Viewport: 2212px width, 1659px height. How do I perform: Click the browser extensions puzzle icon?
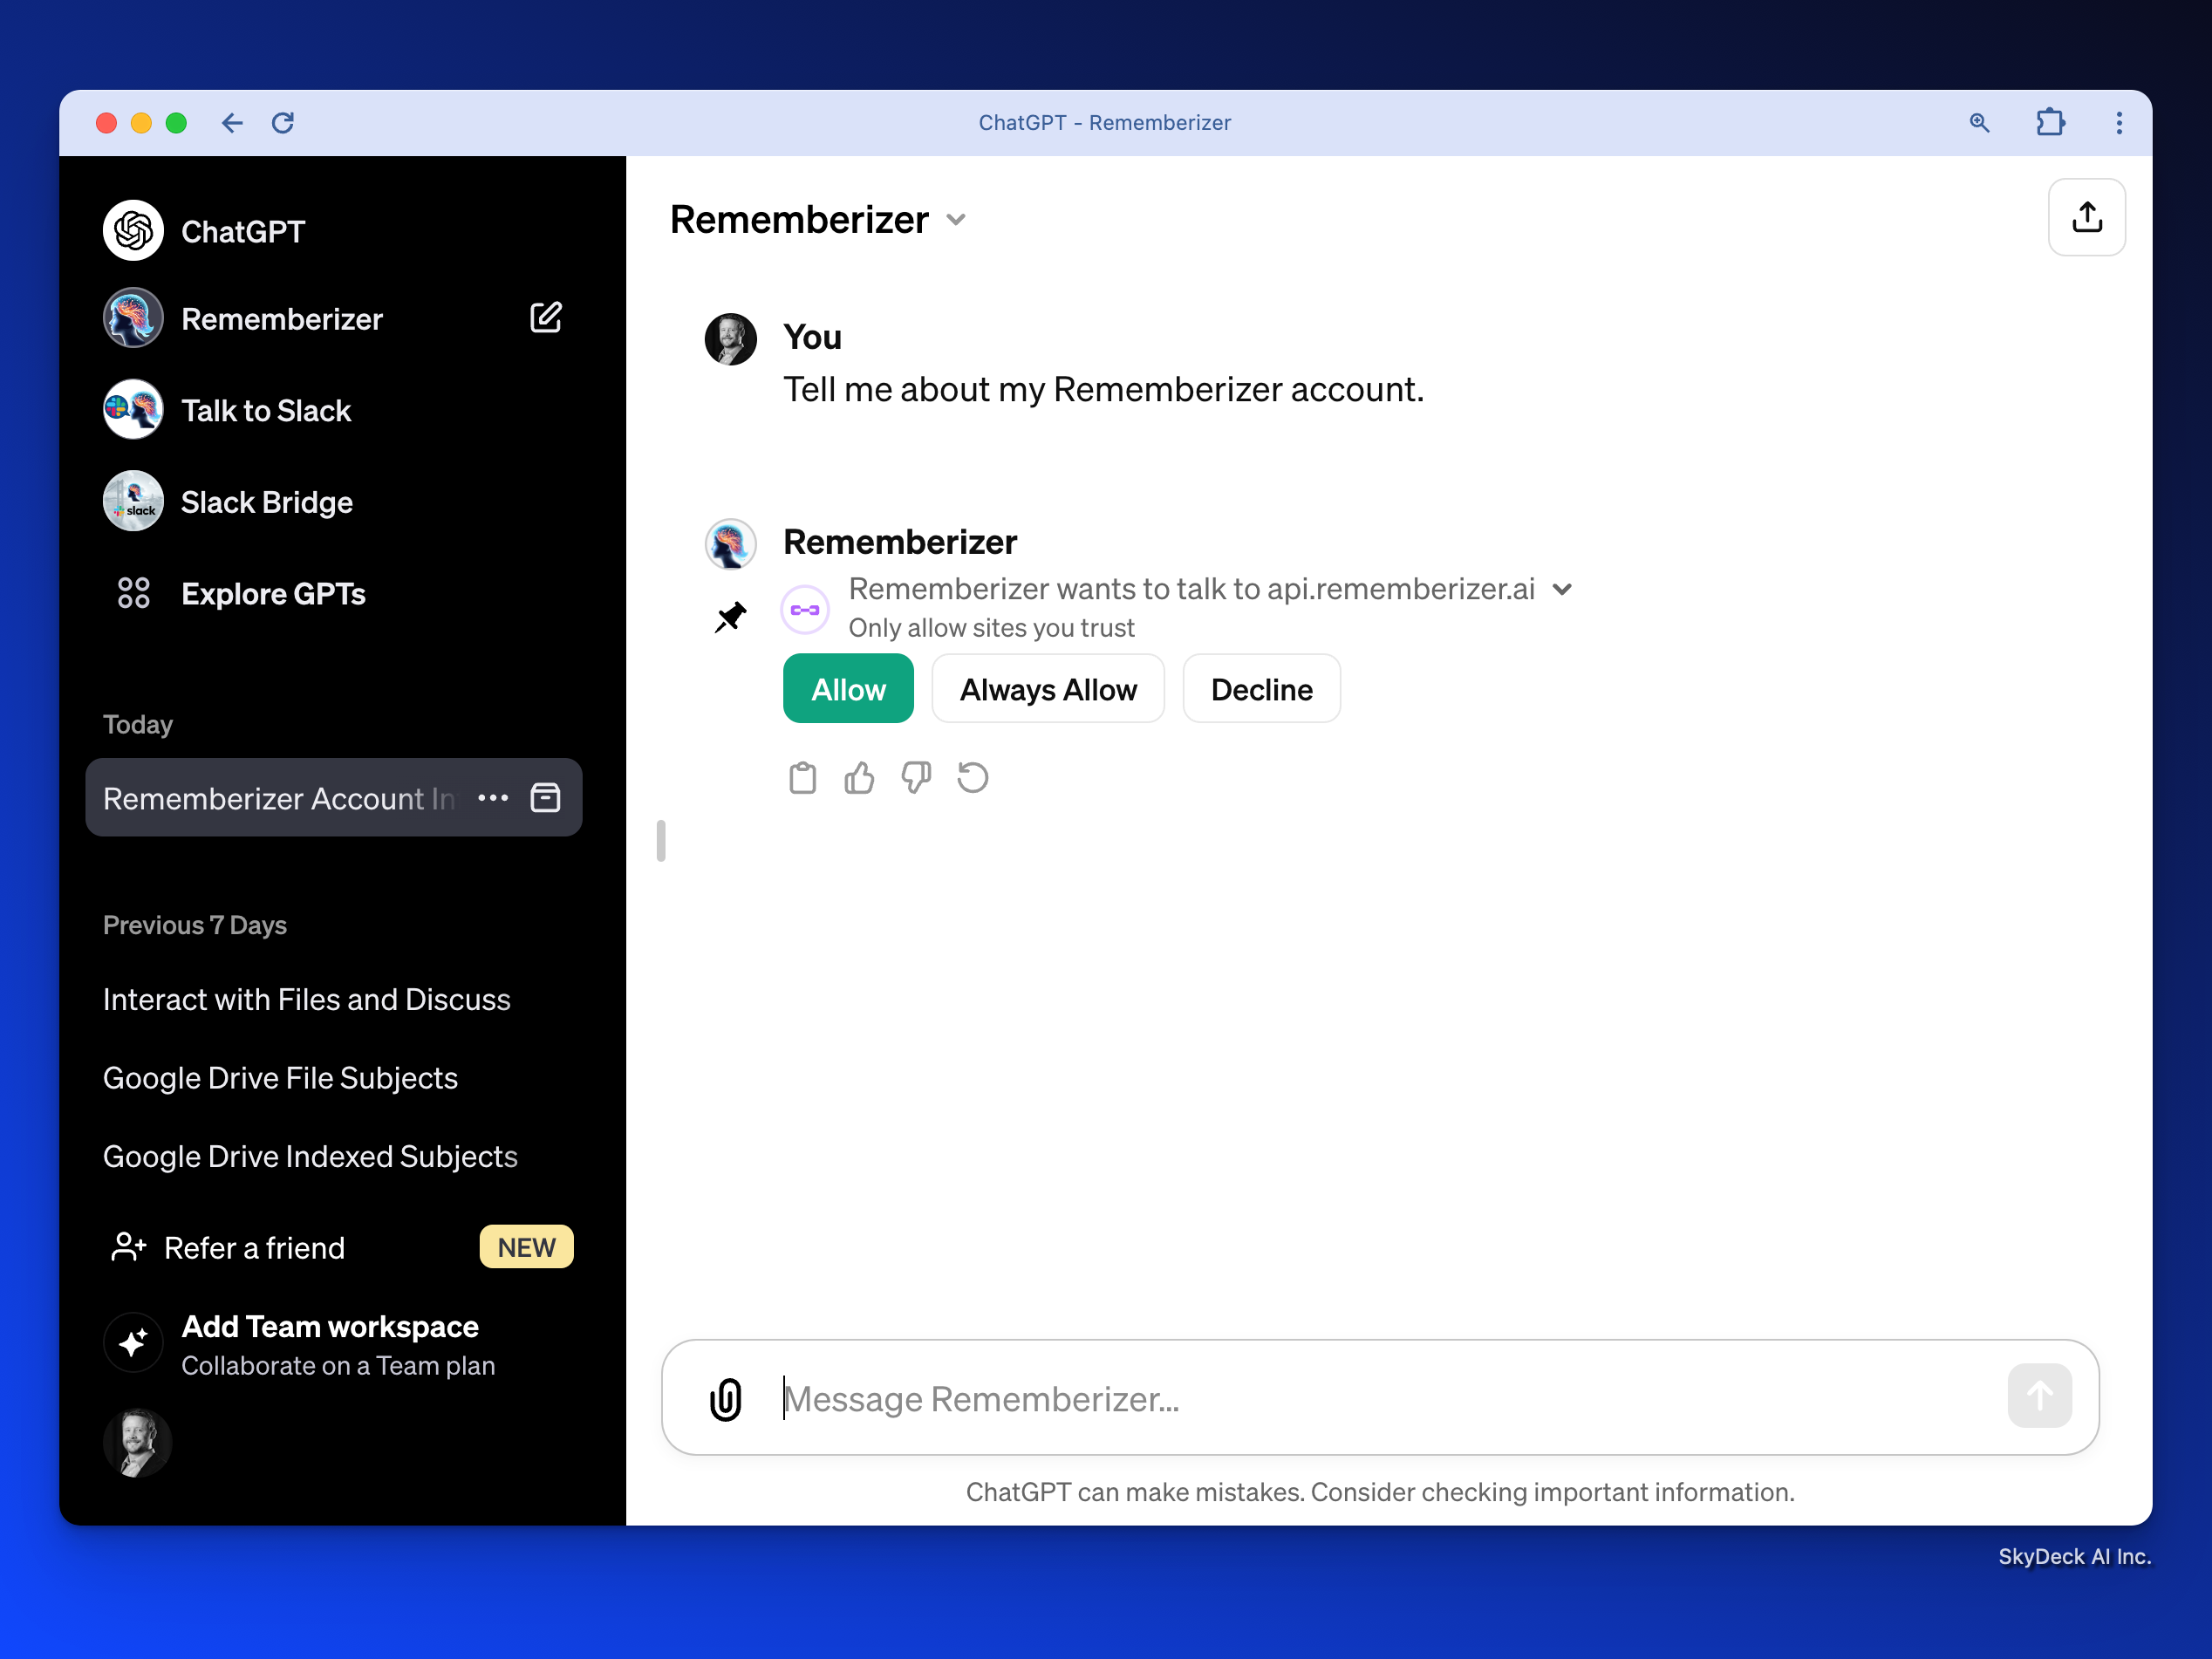pyautogui.click(x=2050, y=122)
